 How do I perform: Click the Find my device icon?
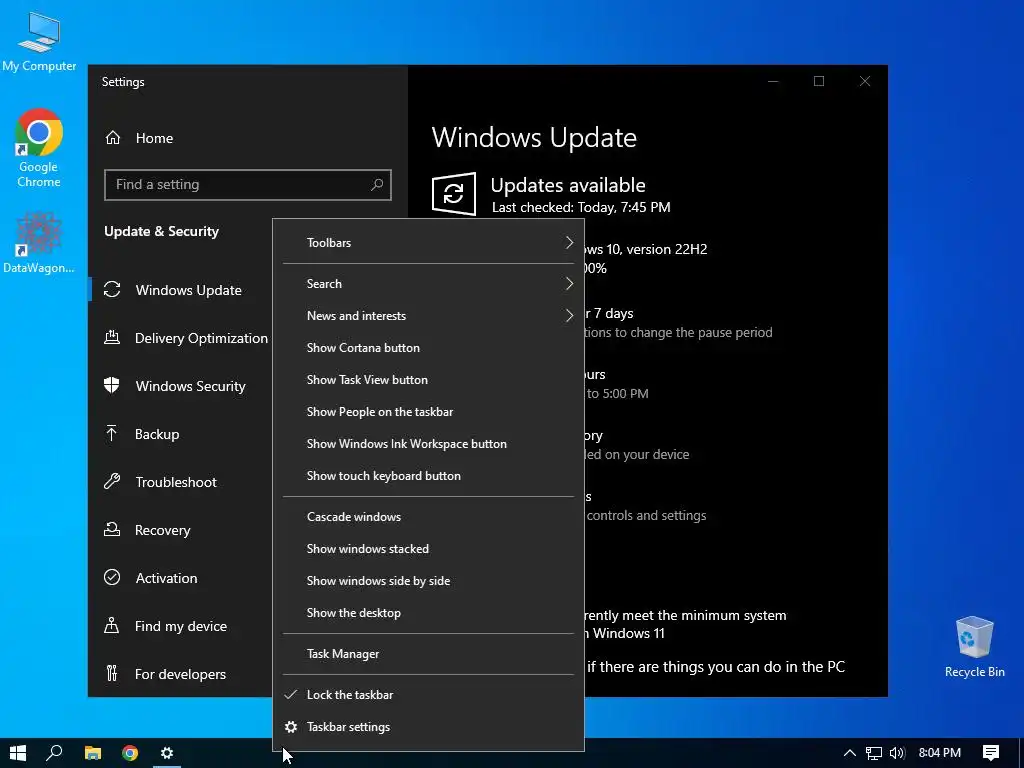click(x=112, y=626)
